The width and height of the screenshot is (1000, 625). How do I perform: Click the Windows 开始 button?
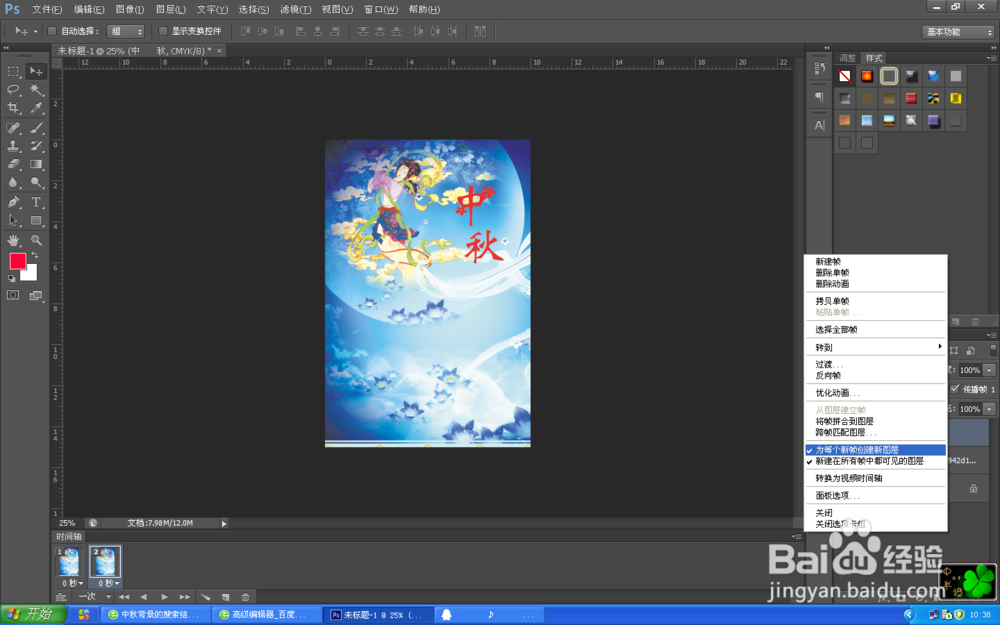33,615
